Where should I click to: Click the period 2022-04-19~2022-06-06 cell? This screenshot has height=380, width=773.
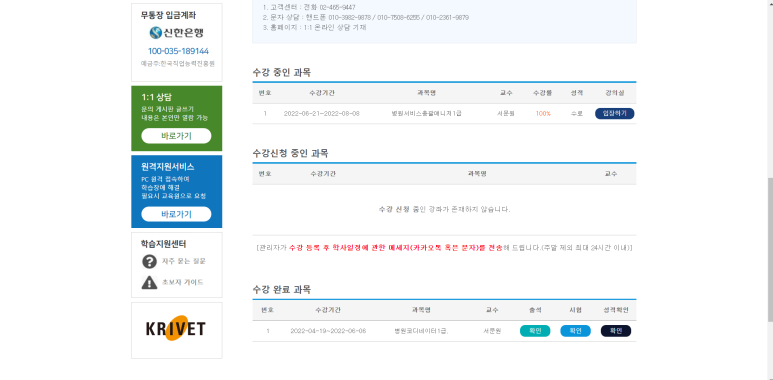328,331
